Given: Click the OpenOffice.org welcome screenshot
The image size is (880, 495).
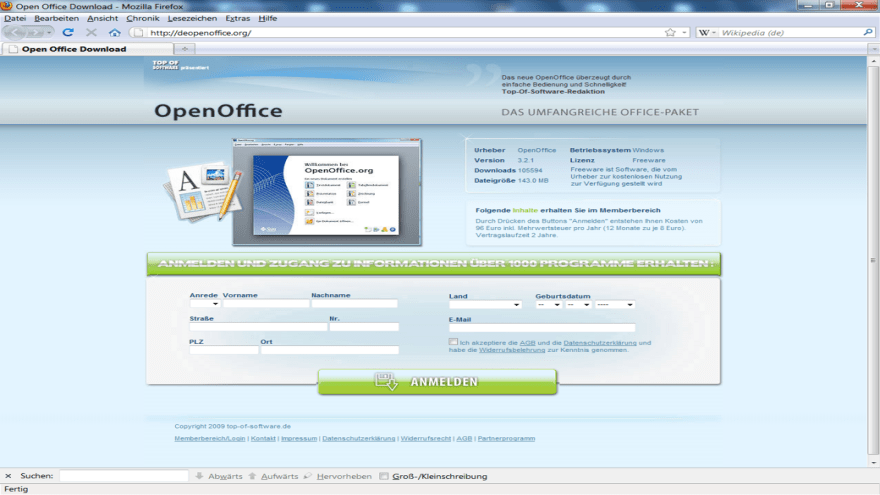Looking at the screenshot, I should 327,192.
